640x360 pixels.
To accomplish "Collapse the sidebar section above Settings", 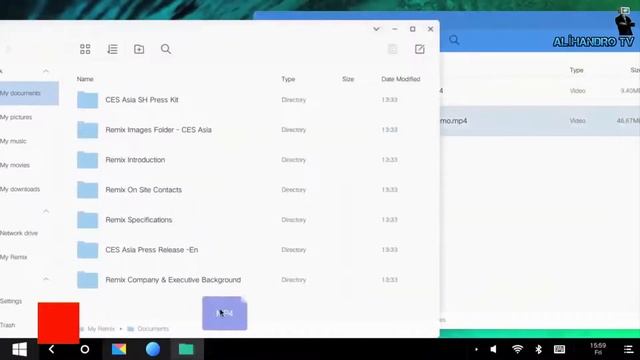I will pos(46,279).
